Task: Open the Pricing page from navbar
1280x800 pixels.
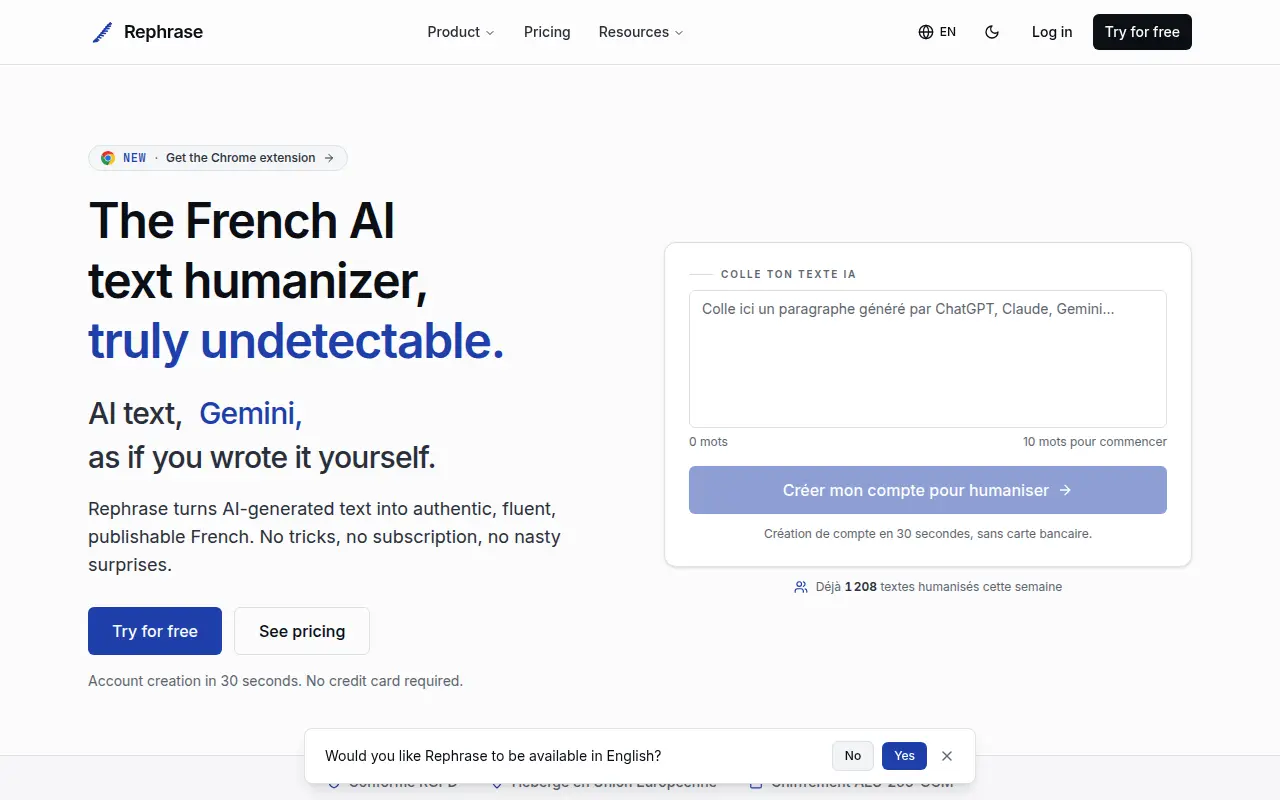Action: 547,32
